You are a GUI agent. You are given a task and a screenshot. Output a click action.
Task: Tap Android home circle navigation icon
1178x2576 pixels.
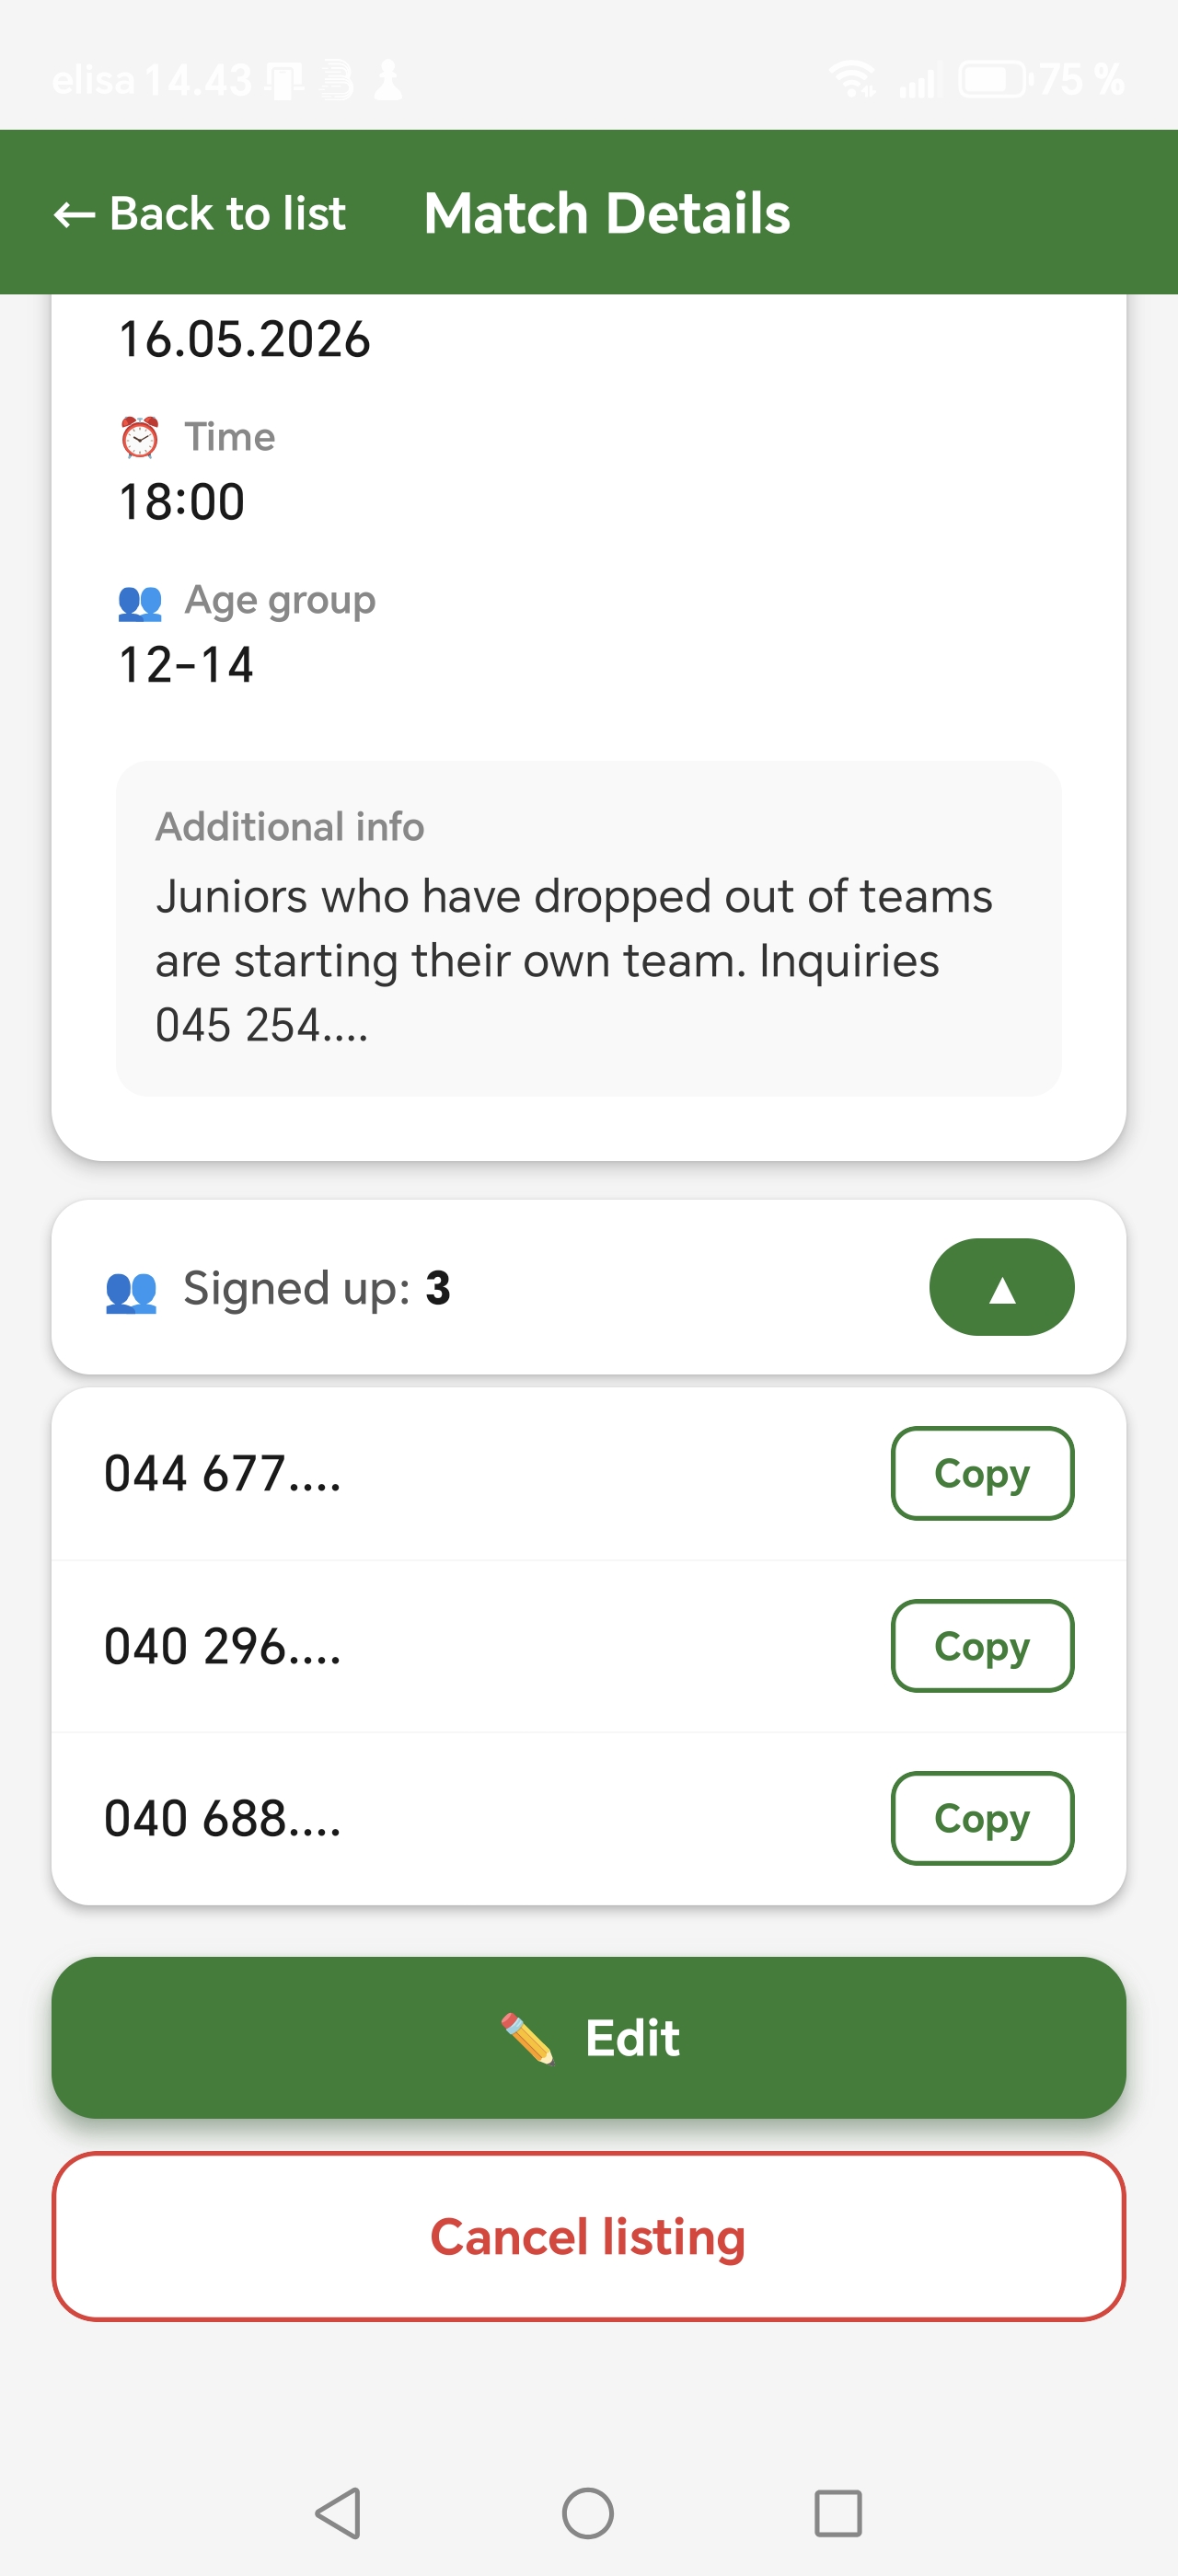pyautogui.click(x=588, y=2513)
